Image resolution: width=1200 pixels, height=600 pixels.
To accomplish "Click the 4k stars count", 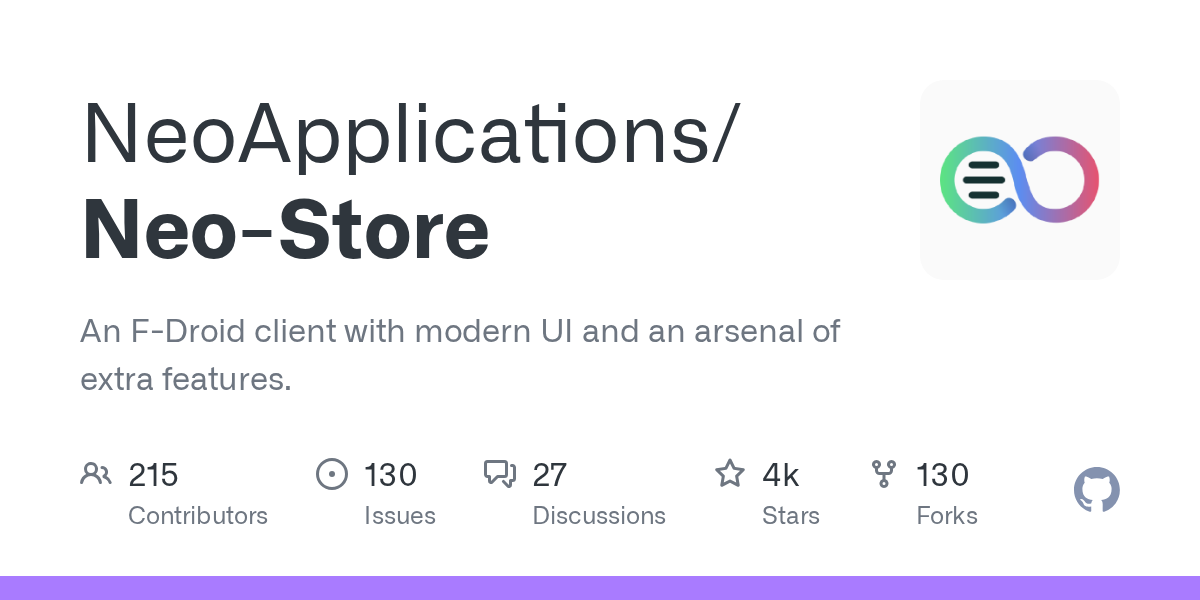I will 780,474.
